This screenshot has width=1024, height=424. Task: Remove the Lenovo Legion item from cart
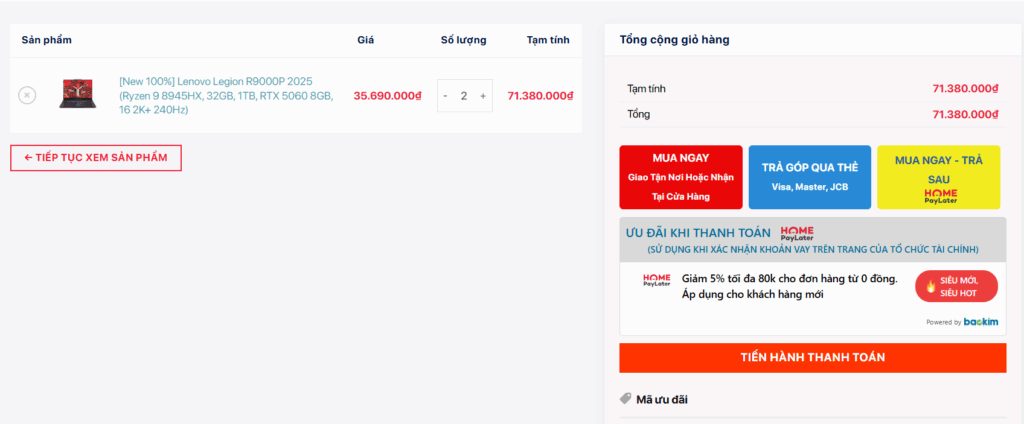coord(27,95)
